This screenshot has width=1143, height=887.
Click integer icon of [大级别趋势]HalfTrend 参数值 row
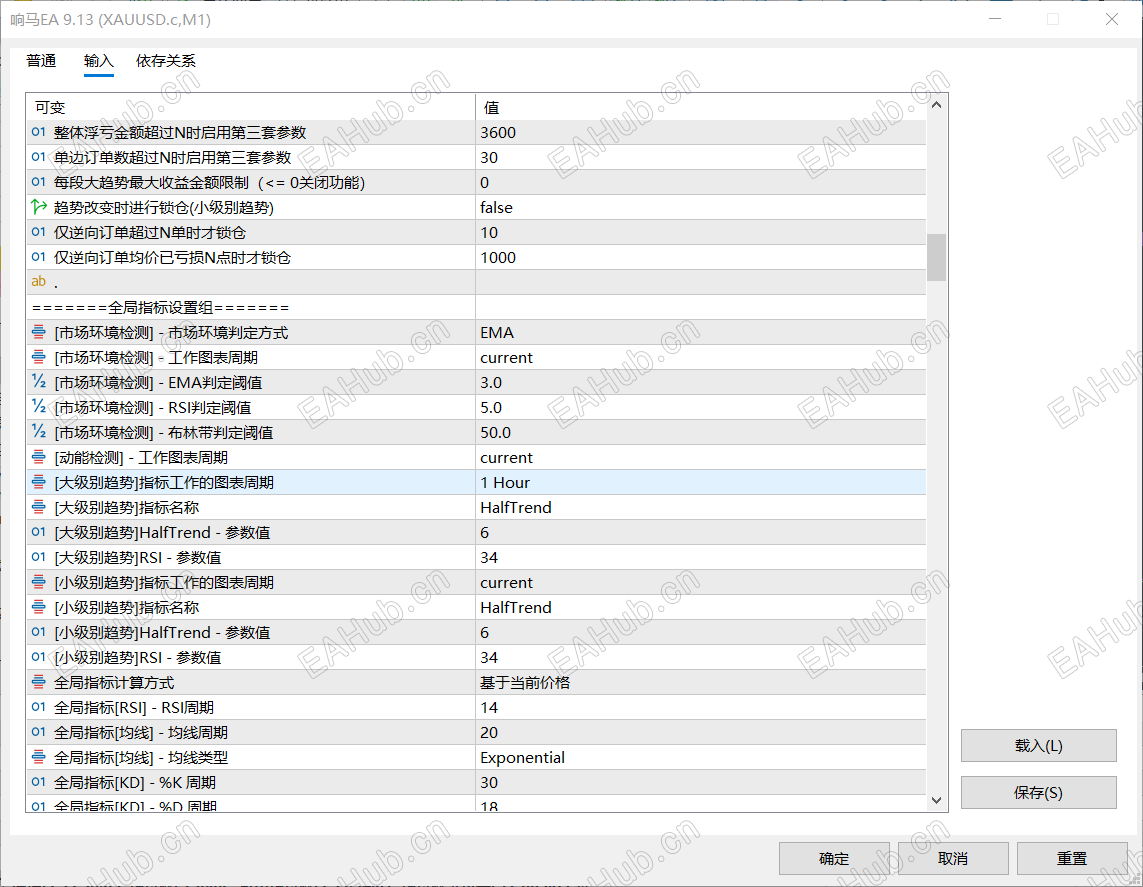click(39, 532)
